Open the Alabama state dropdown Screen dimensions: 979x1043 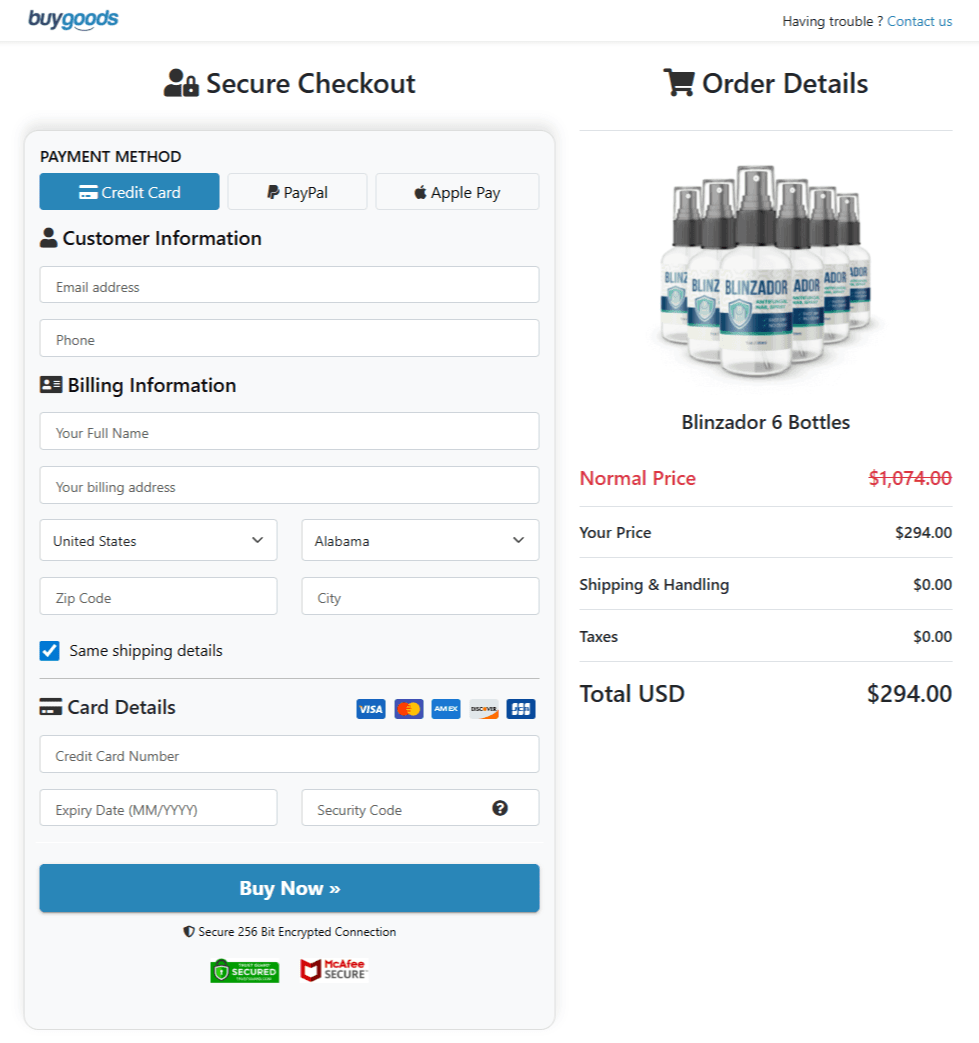point(420,540)
